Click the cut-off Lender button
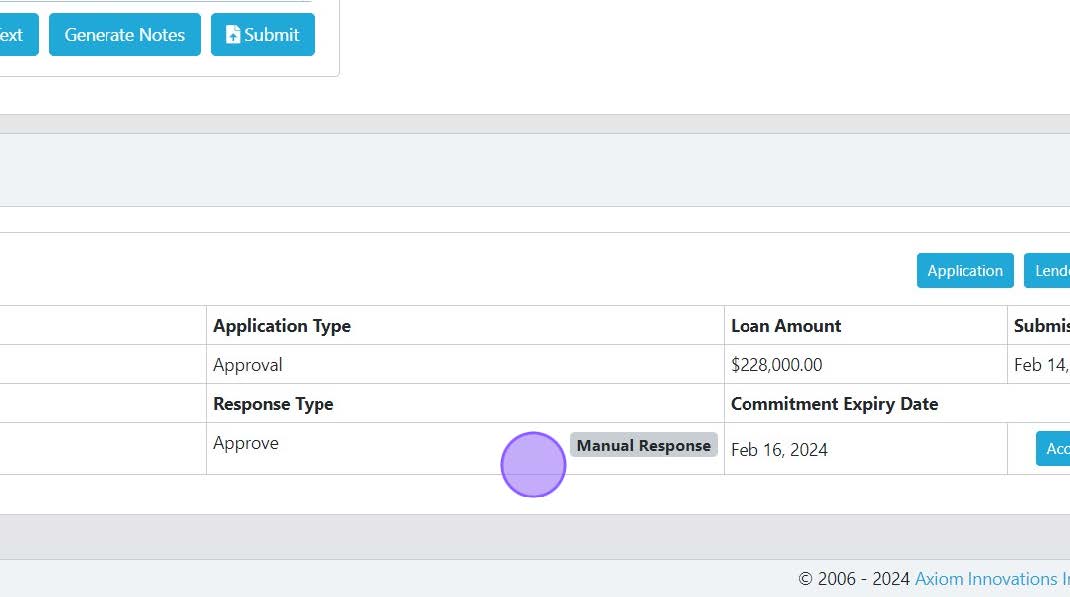Viewport: 1070px width, 597px height. click(1050, 271)
